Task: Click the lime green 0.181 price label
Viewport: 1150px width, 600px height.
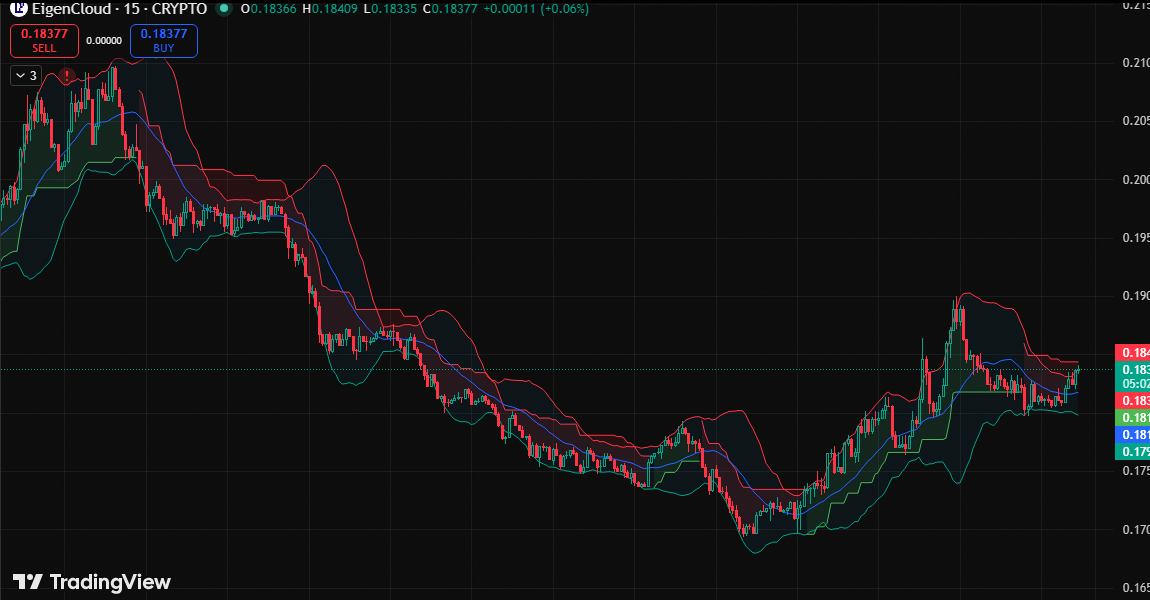Action: coord(1132,417)
